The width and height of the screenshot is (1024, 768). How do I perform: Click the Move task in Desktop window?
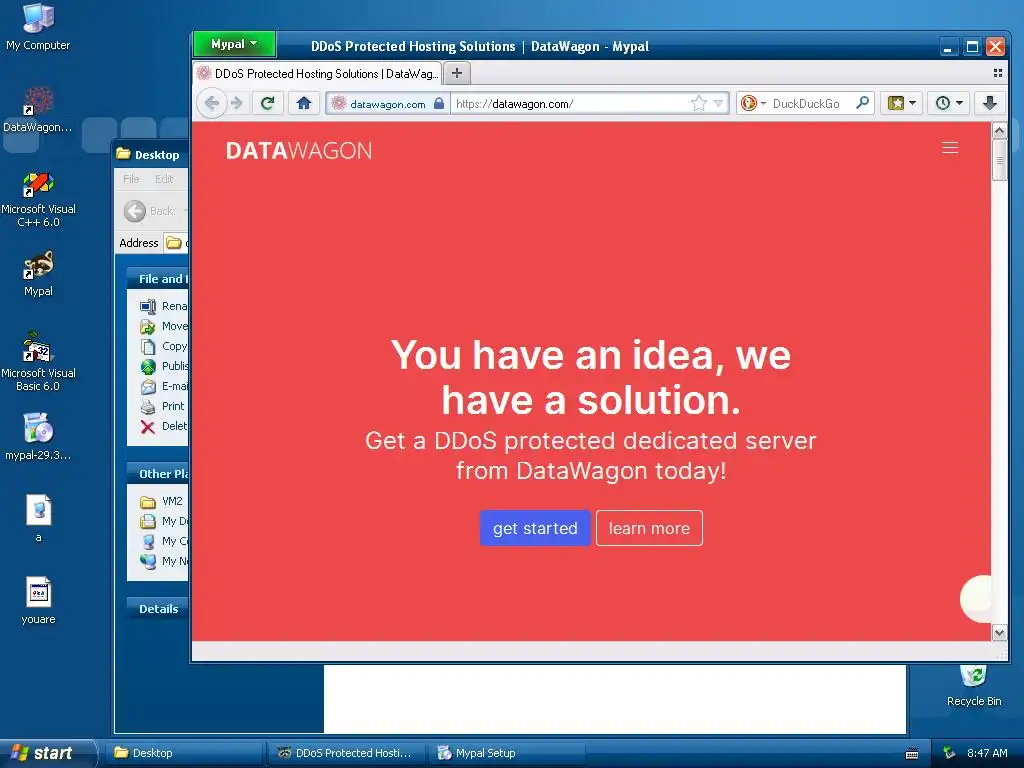pyautogui.click(x=163, y=326)
